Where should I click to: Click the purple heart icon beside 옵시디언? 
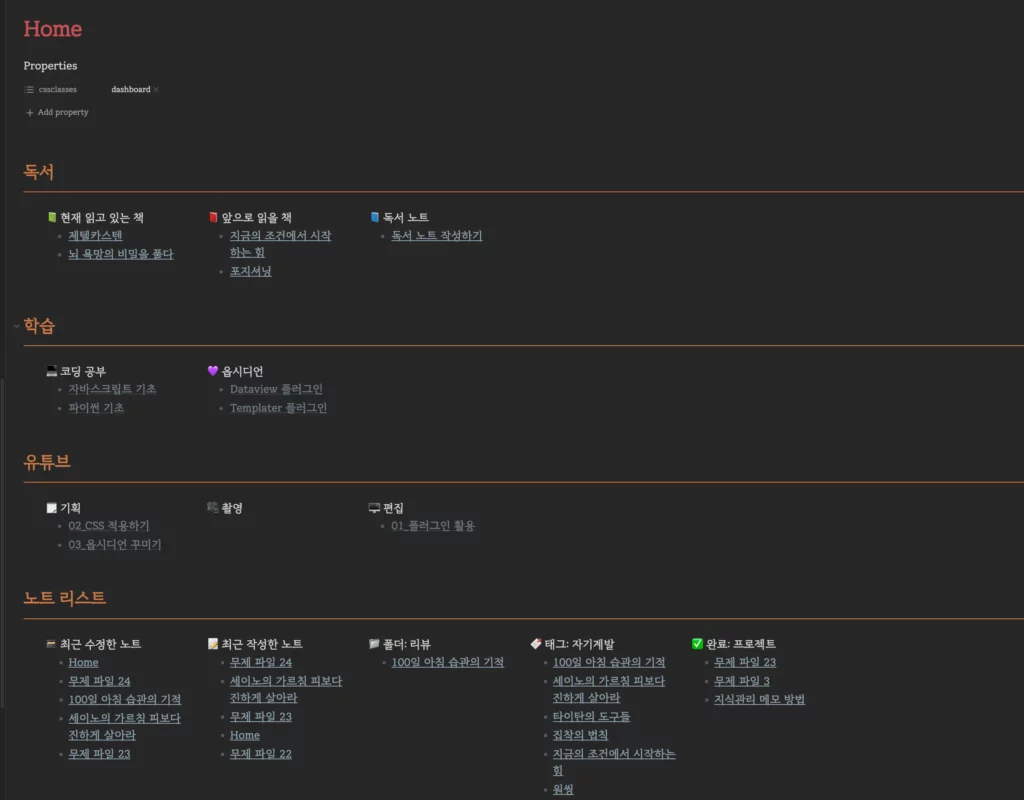tap(213, 371)
